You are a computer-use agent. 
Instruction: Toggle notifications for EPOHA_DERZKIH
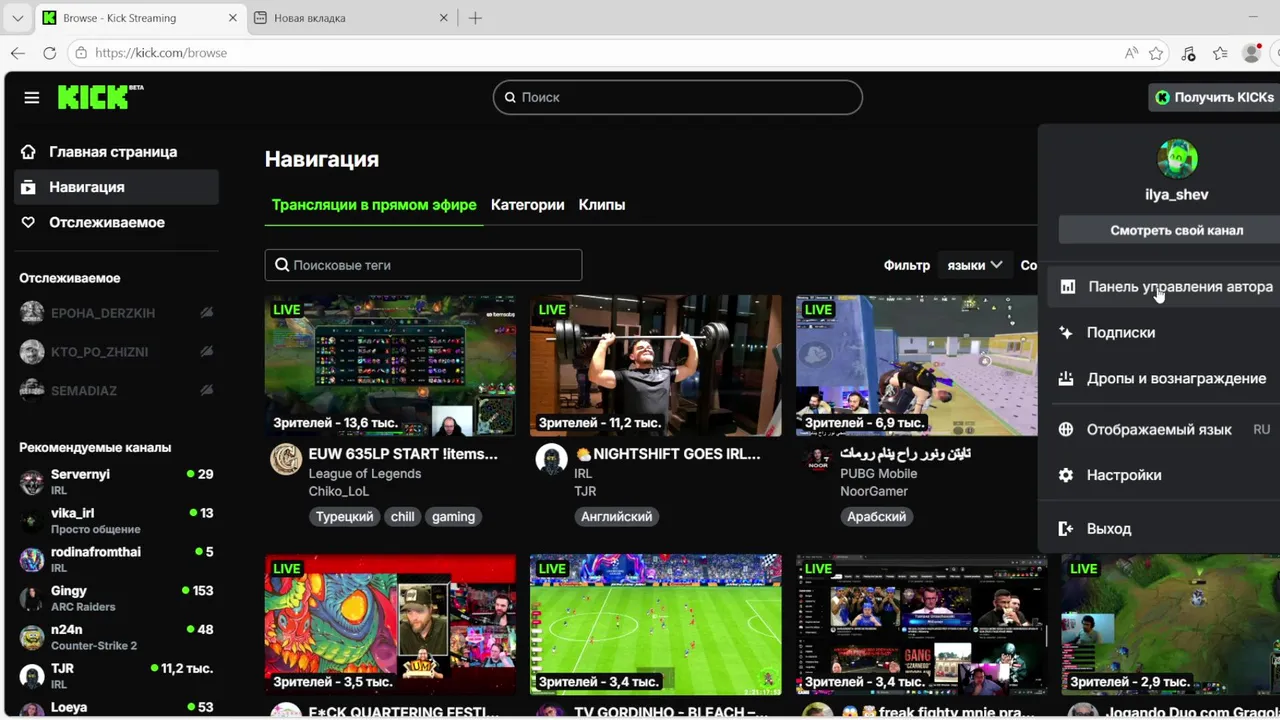tap(206, 313)
